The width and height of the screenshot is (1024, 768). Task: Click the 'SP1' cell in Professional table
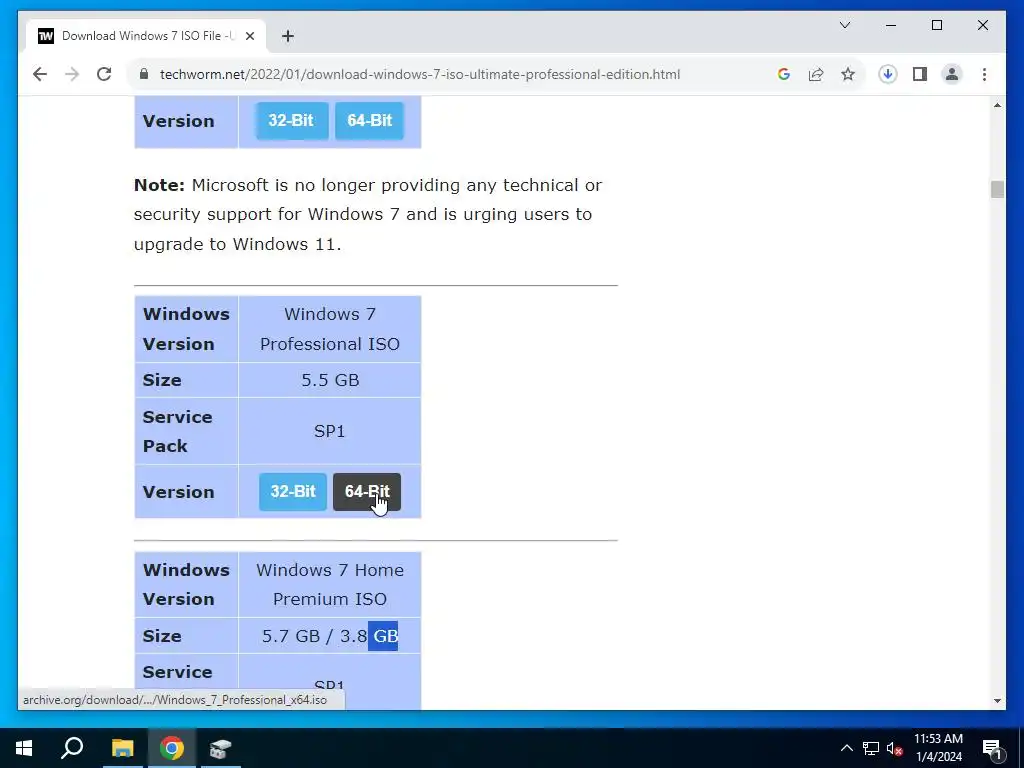pyautogui.click(x=330, y=431)
